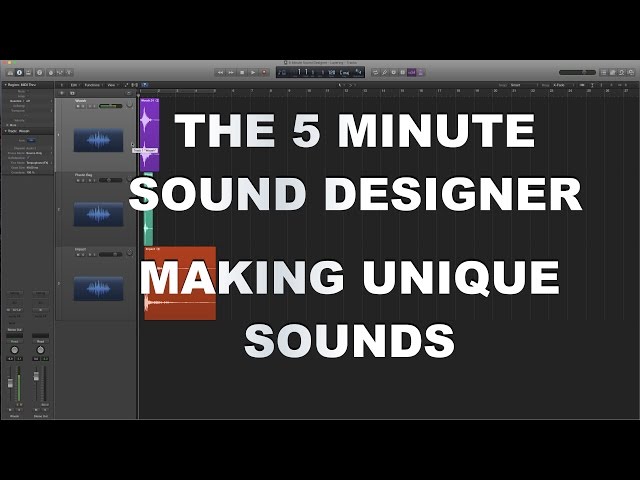Open the View menu in tracks area

pyautogui.click(x=112, y=85)
